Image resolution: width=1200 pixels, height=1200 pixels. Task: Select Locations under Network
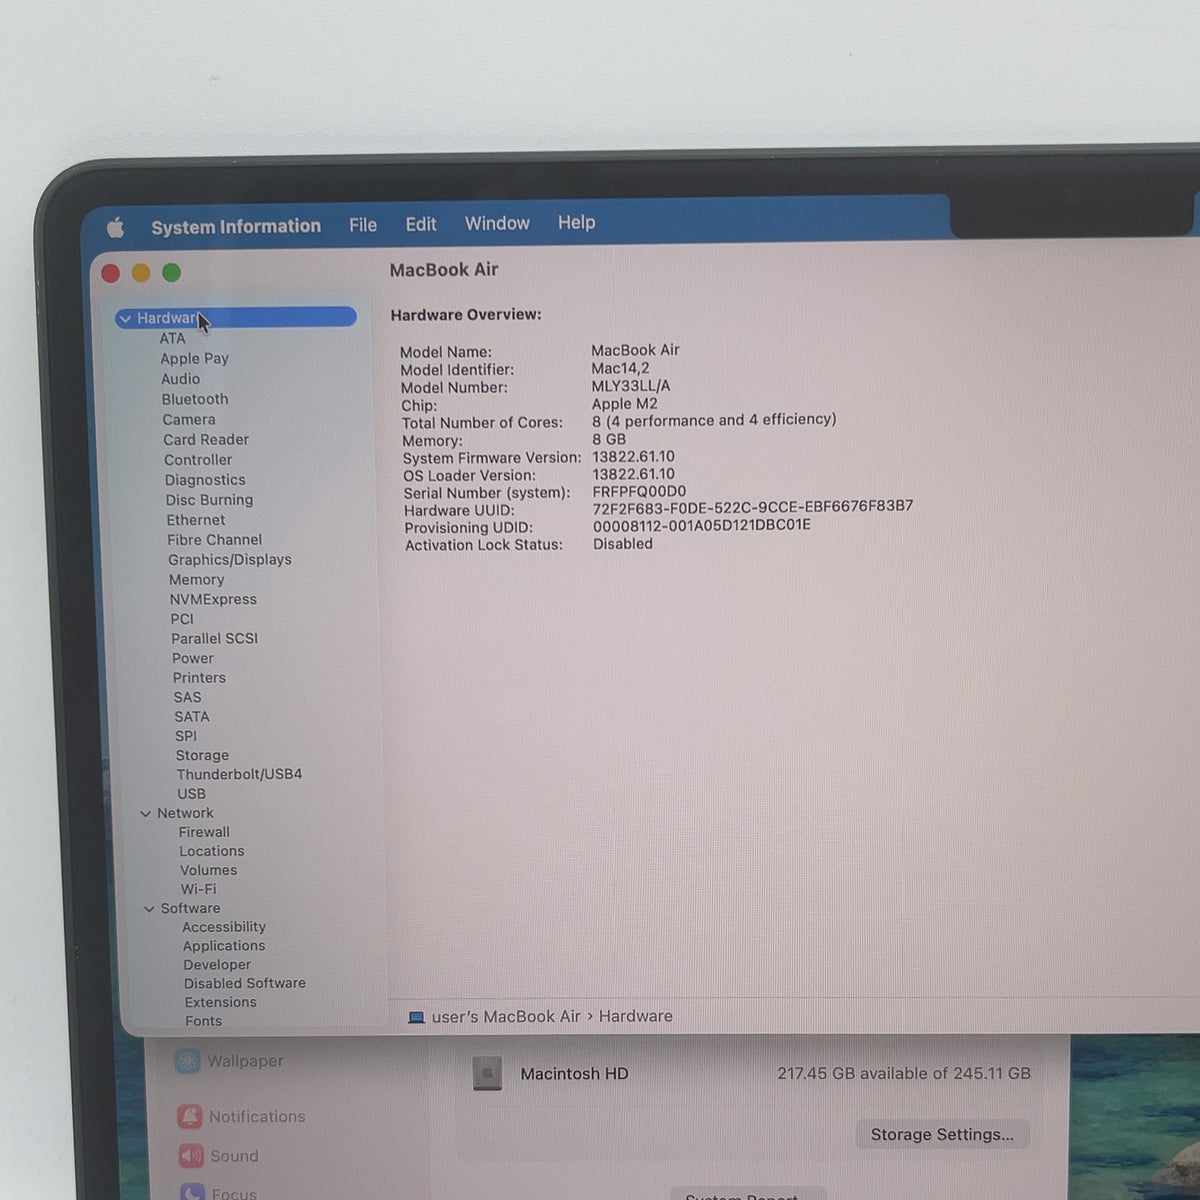[x=211, y=852]
